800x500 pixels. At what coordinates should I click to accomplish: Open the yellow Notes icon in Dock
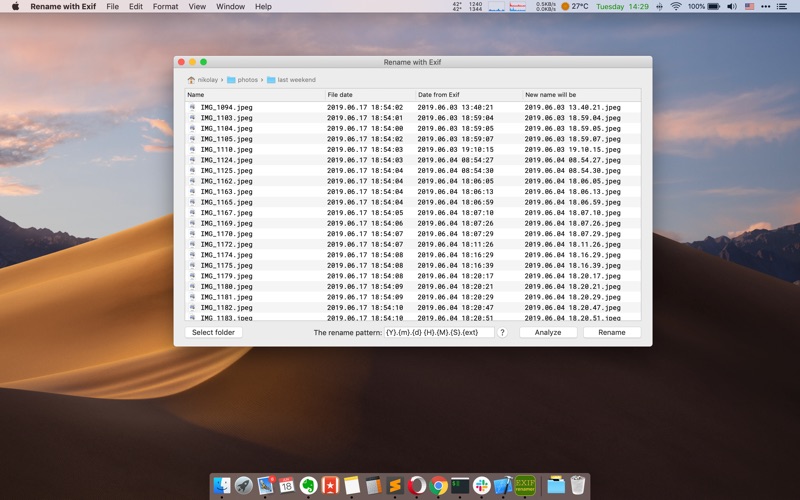point(352,485)
